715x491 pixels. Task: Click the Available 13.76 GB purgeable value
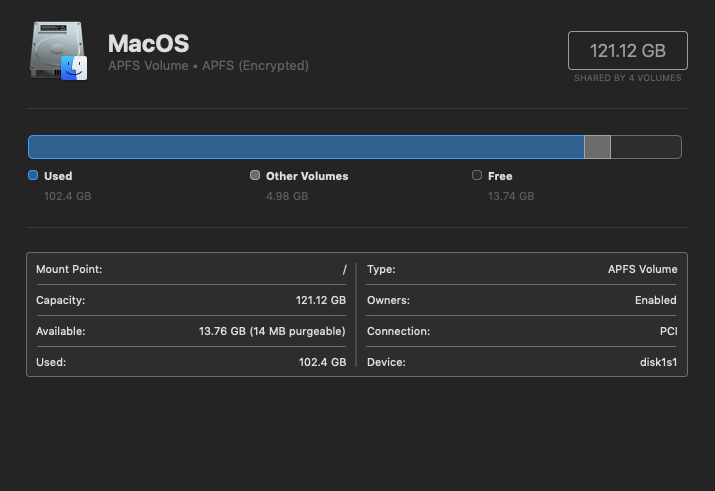272,331
